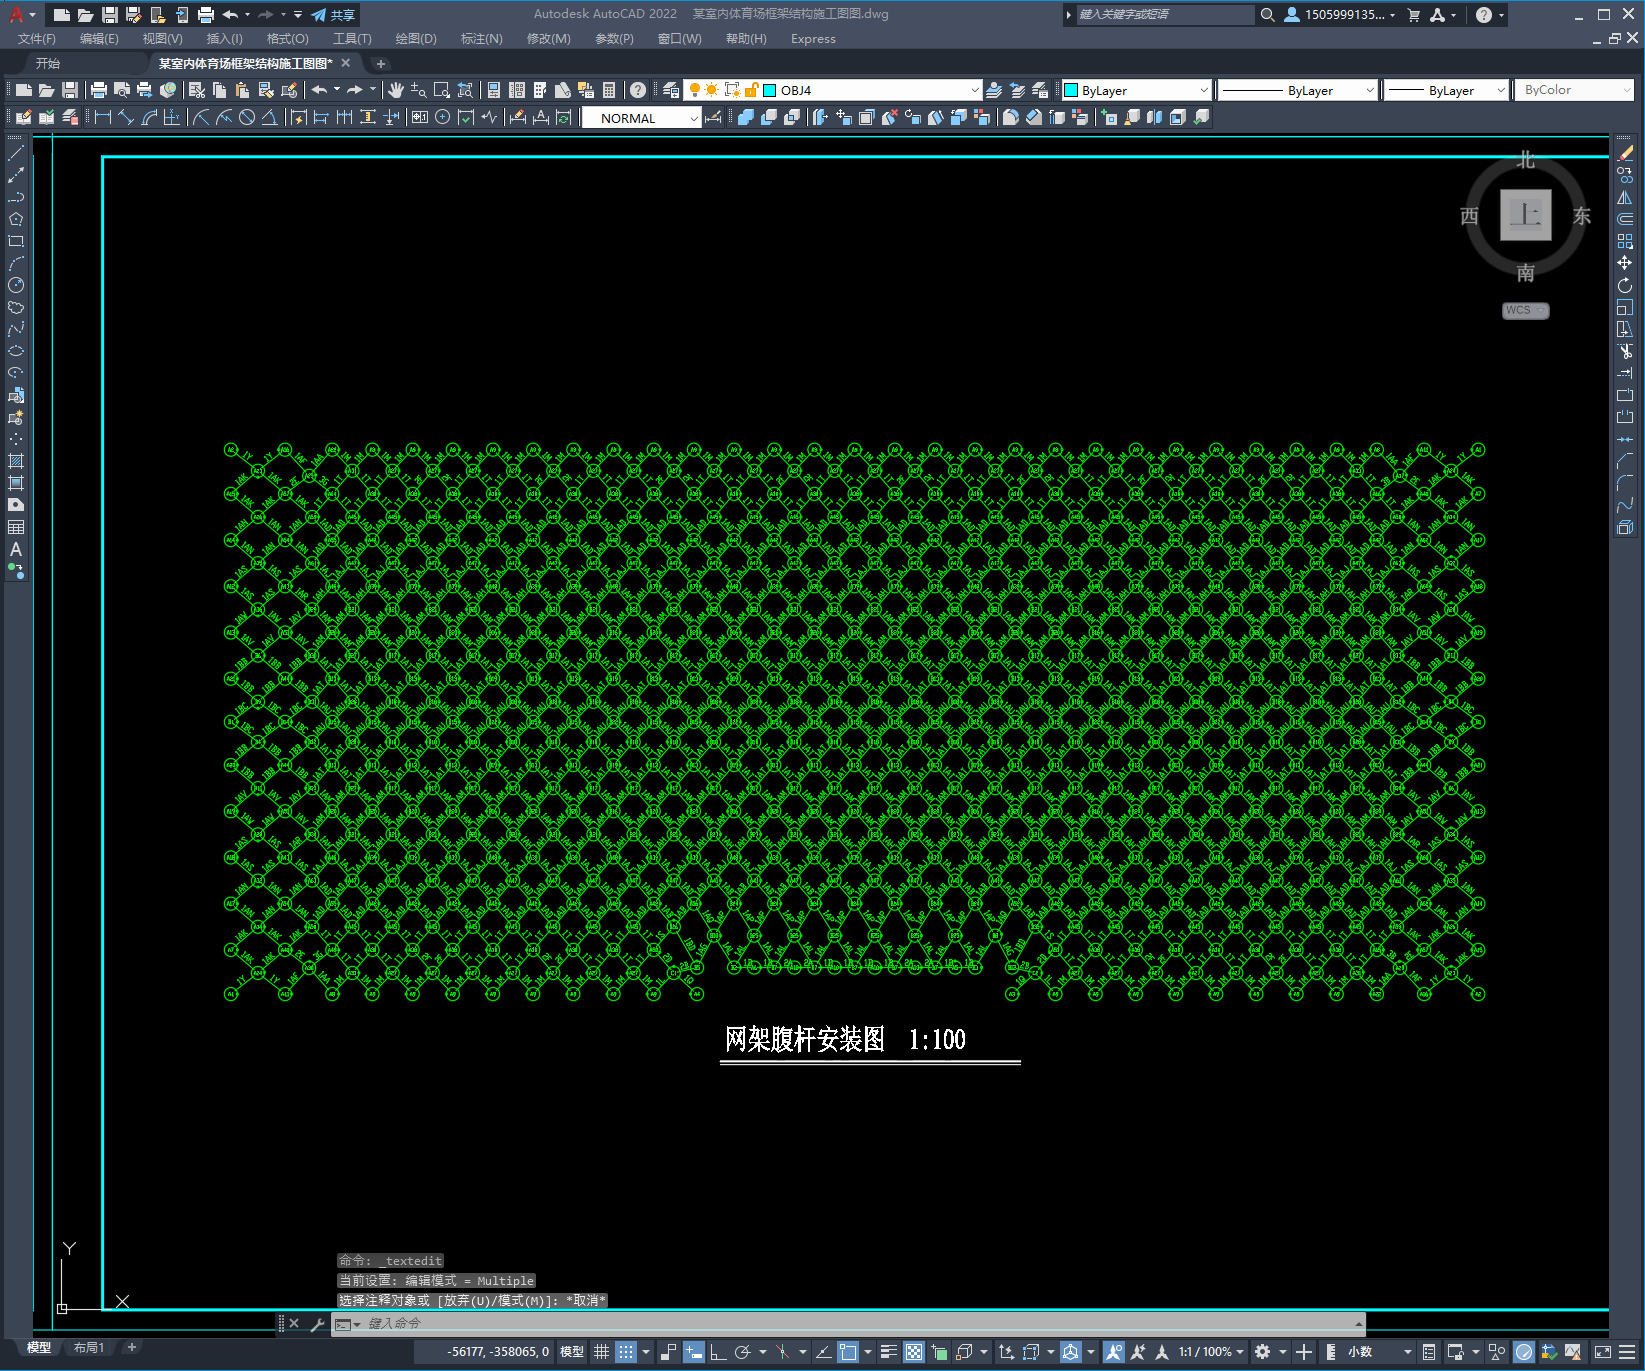Toggle transparency display in status bar
Viewport: 1645px width, 1371px height.
click(914, 1352)
